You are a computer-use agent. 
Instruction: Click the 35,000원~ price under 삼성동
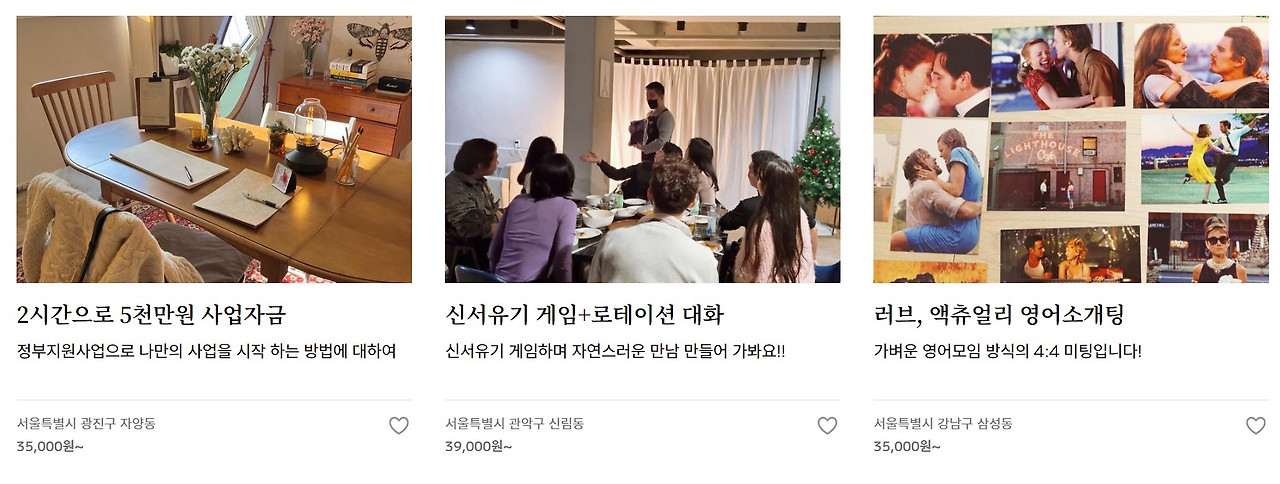[907, 446]
